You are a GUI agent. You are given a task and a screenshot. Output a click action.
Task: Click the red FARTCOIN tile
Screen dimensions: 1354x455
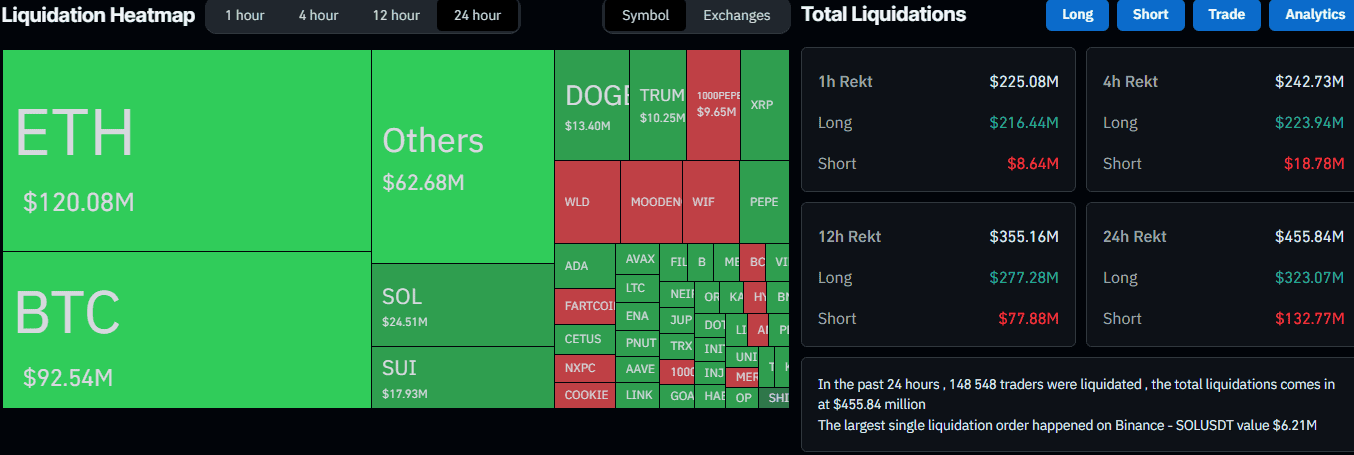pyautogui.click(x=585, y=306)
